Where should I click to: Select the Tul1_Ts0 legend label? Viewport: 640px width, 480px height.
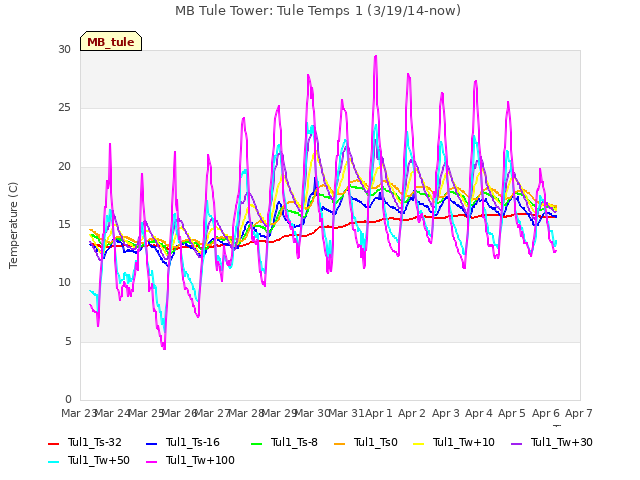click(x=376, y=442)
